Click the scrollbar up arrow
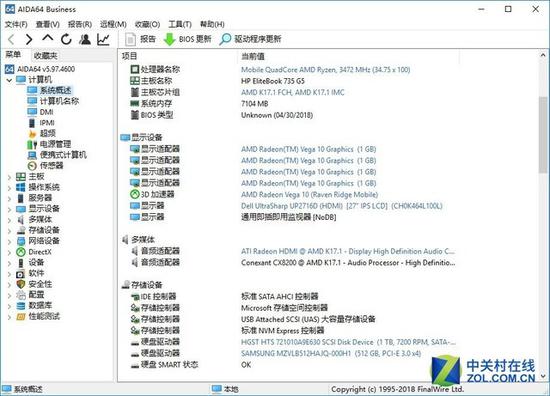 point(543,55)
